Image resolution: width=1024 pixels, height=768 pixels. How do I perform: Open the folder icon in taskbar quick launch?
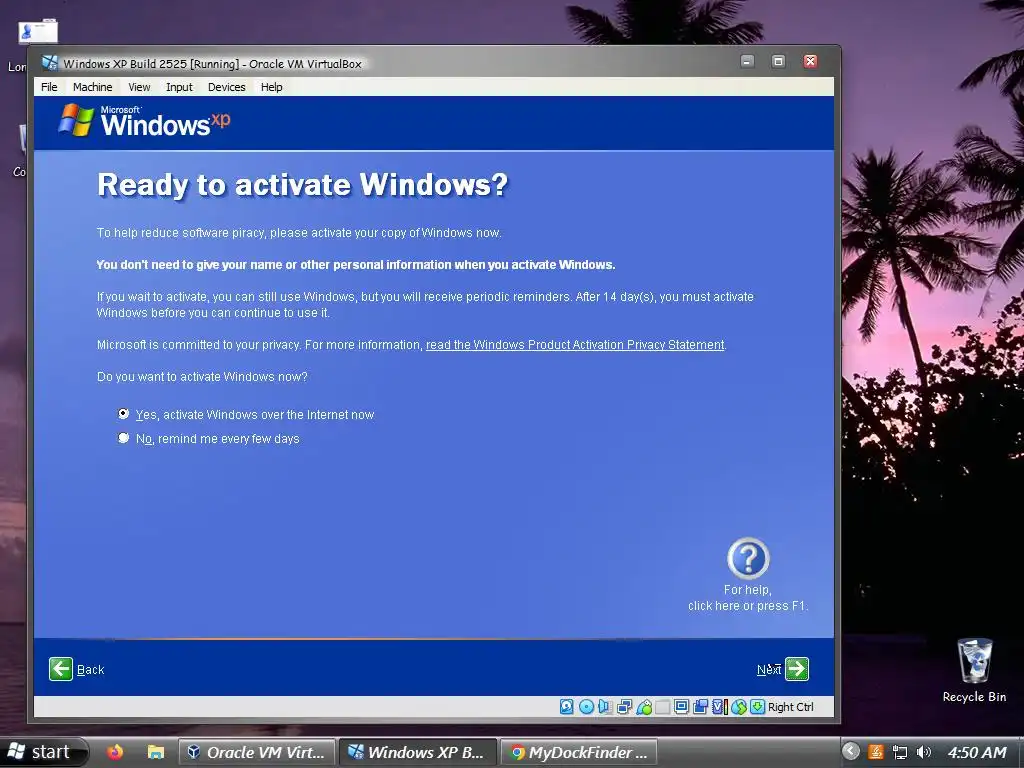pos(155,752)
